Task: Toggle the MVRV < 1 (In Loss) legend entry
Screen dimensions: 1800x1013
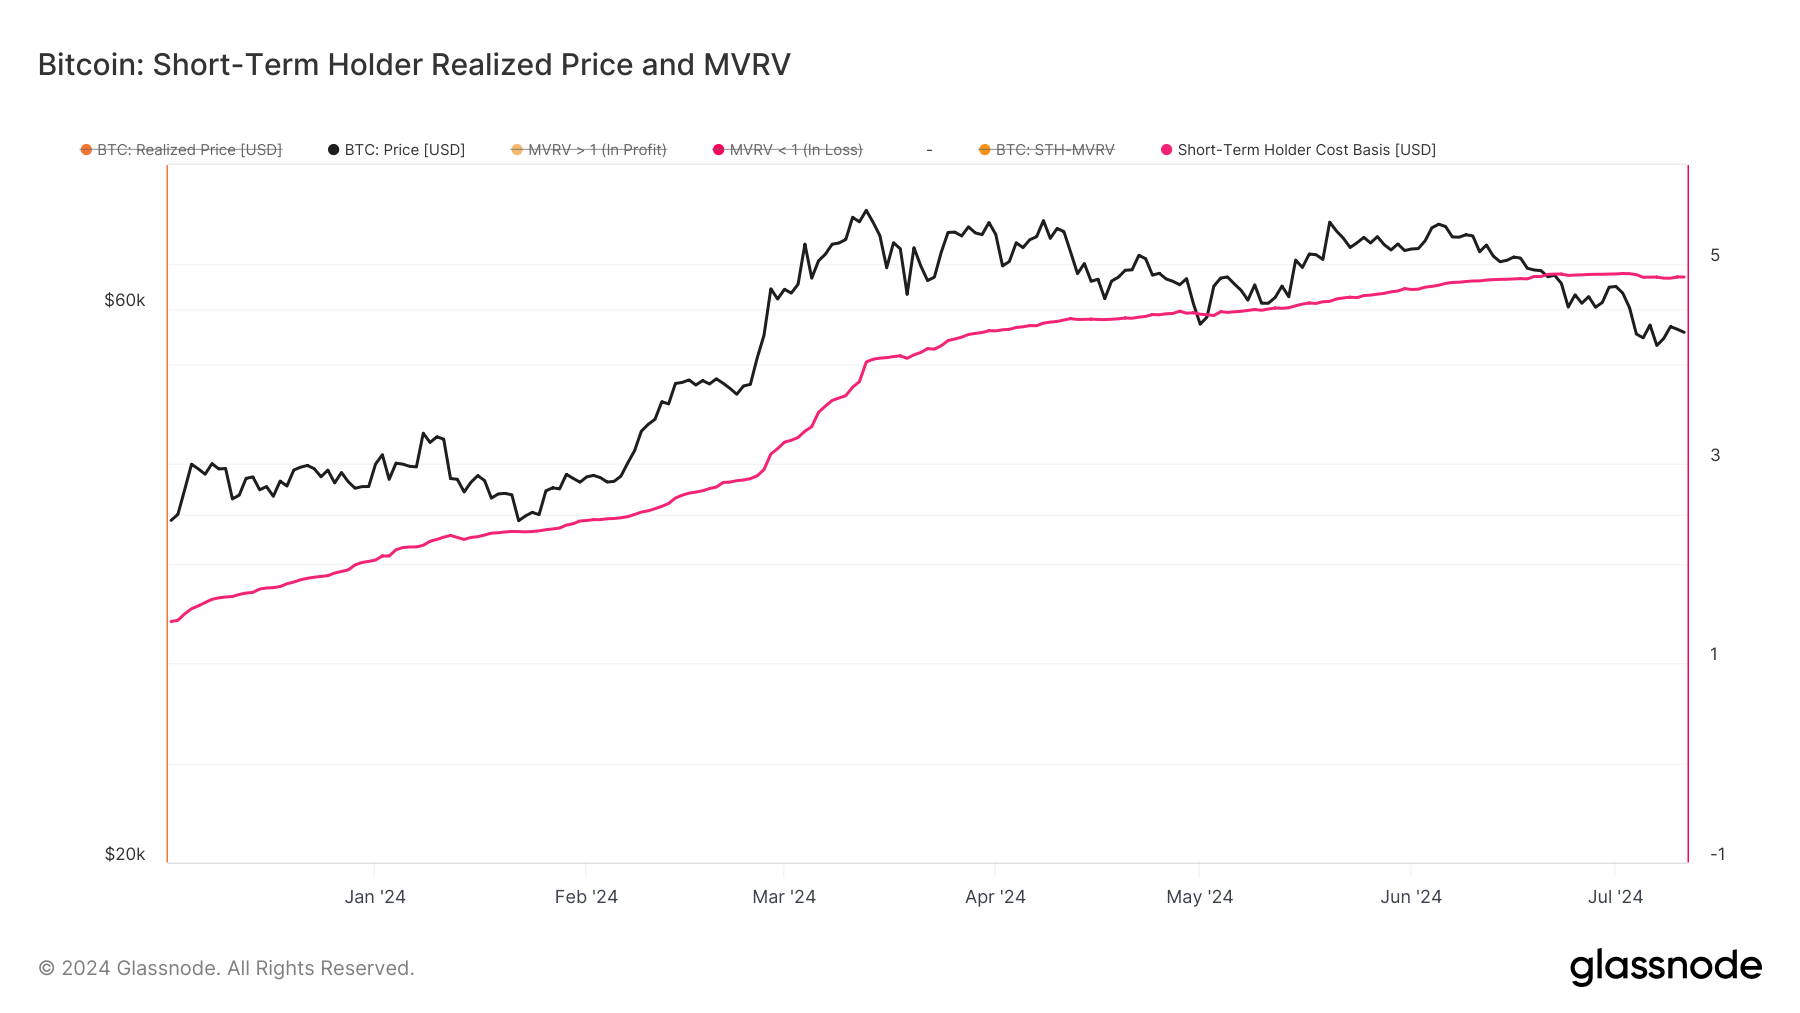Action: pos(788,150)
